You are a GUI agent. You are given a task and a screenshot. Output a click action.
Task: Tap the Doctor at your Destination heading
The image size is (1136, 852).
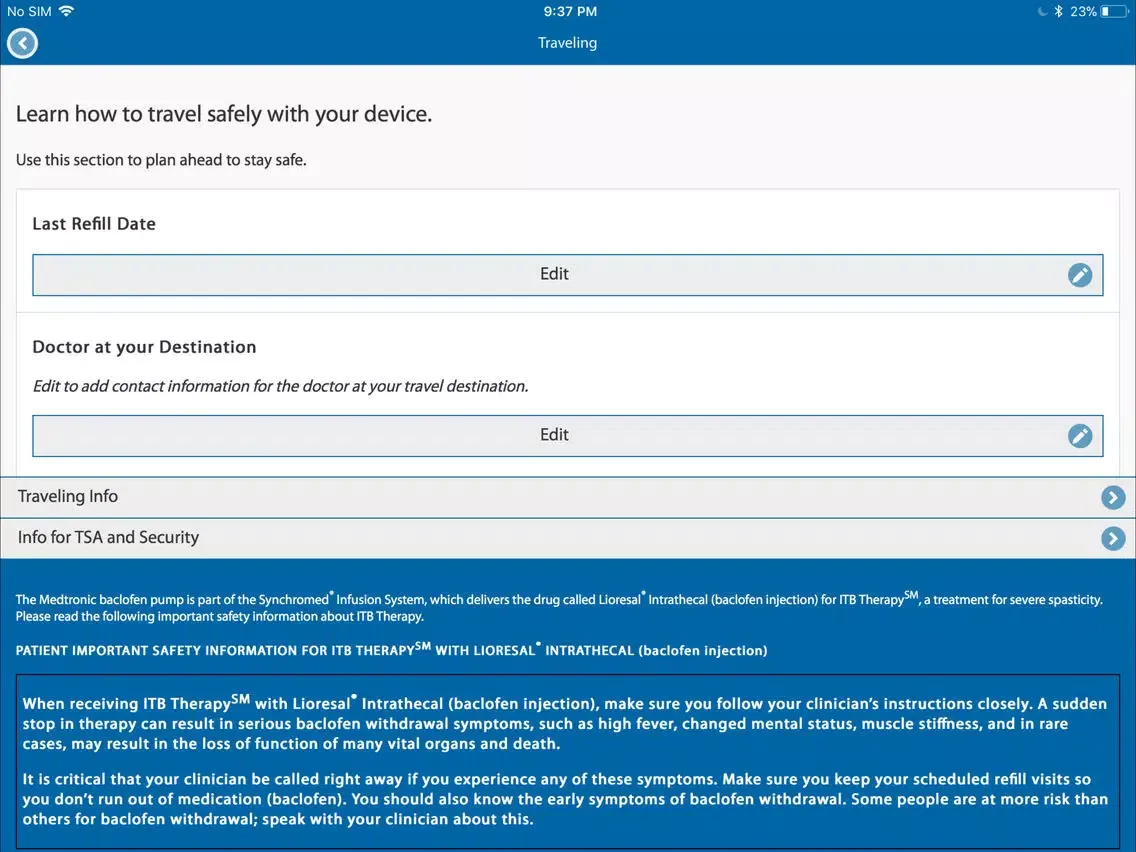coord(144,347)
